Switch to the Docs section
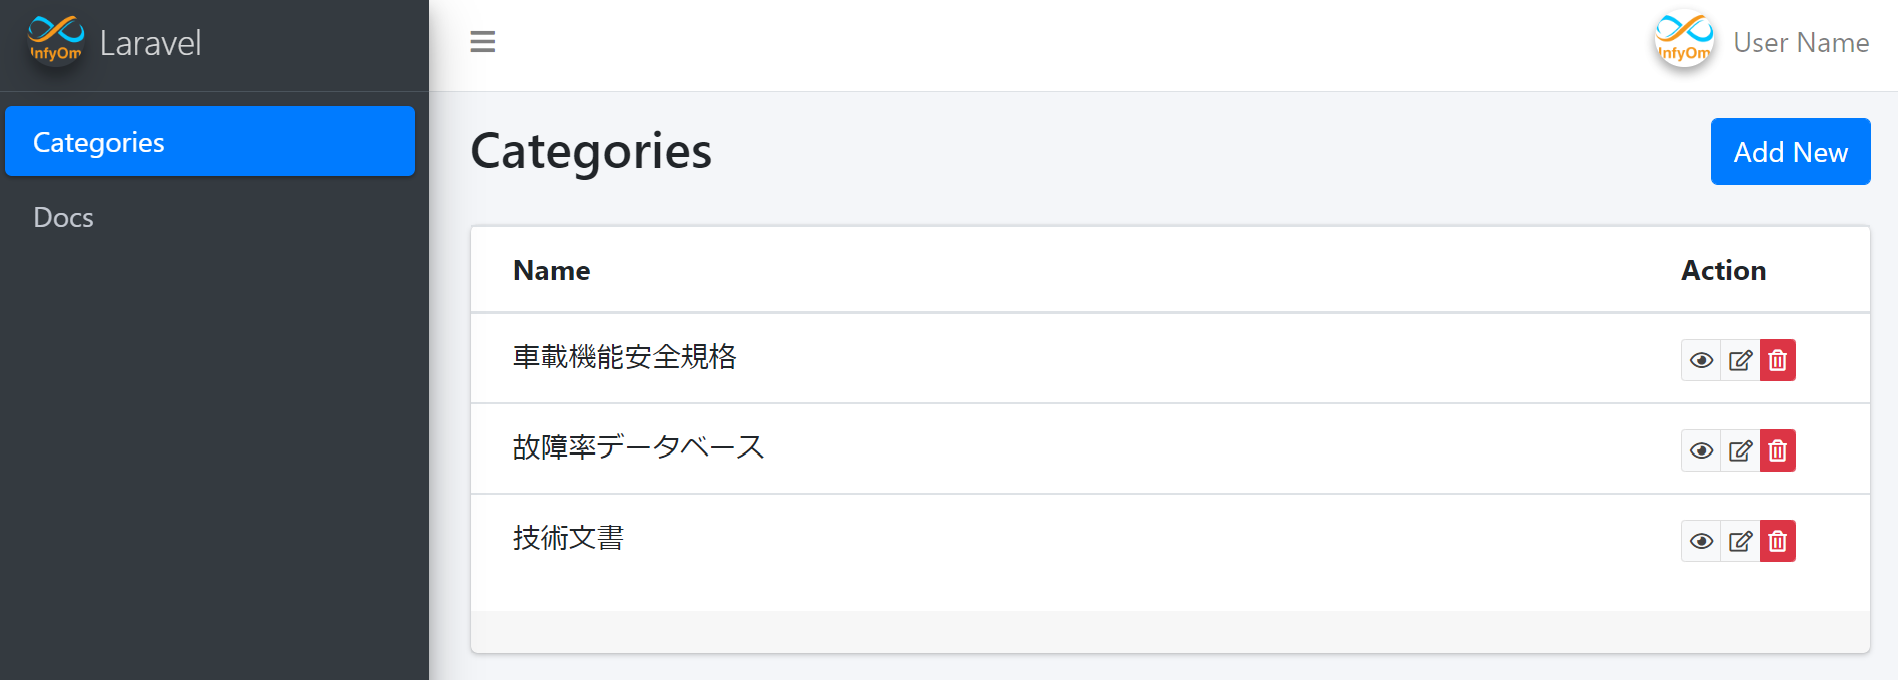Viewport: 1898px width, 680px height. pos(63,217)
